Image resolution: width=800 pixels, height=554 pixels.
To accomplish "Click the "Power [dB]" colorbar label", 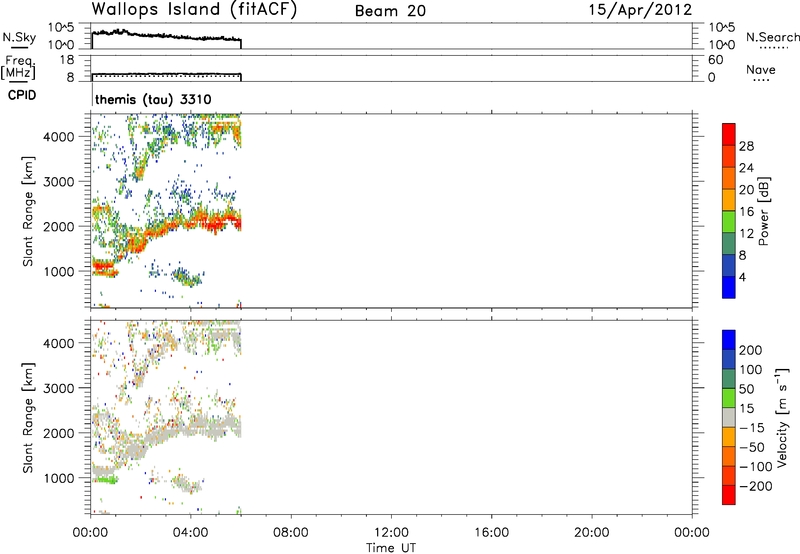I will coord(764,211).
